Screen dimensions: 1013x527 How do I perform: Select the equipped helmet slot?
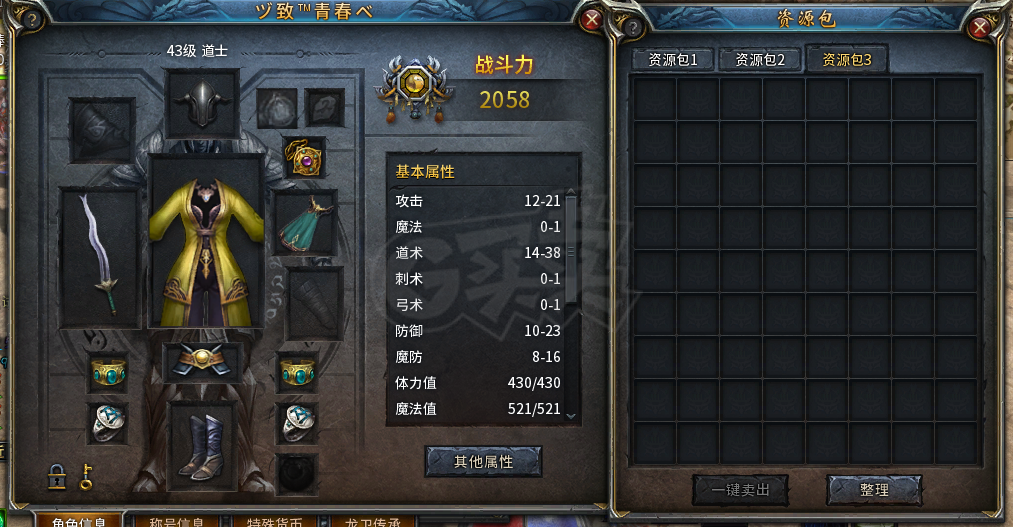[202, 104]
